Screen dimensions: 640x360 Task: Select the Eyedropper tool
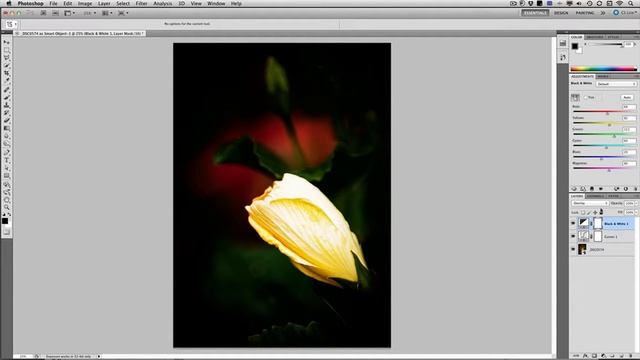[7, 81]
